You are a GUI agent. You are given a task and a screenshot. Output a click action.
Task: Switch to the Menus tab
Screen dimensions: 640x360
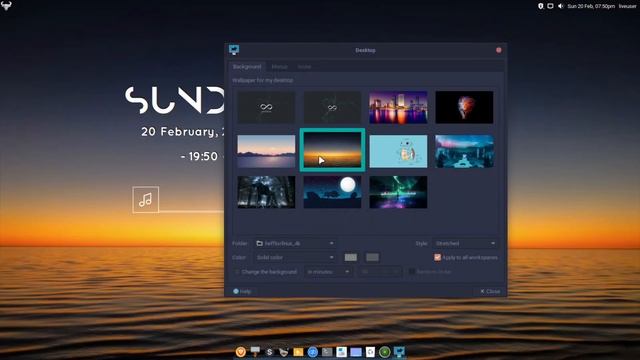click(280, 67)
